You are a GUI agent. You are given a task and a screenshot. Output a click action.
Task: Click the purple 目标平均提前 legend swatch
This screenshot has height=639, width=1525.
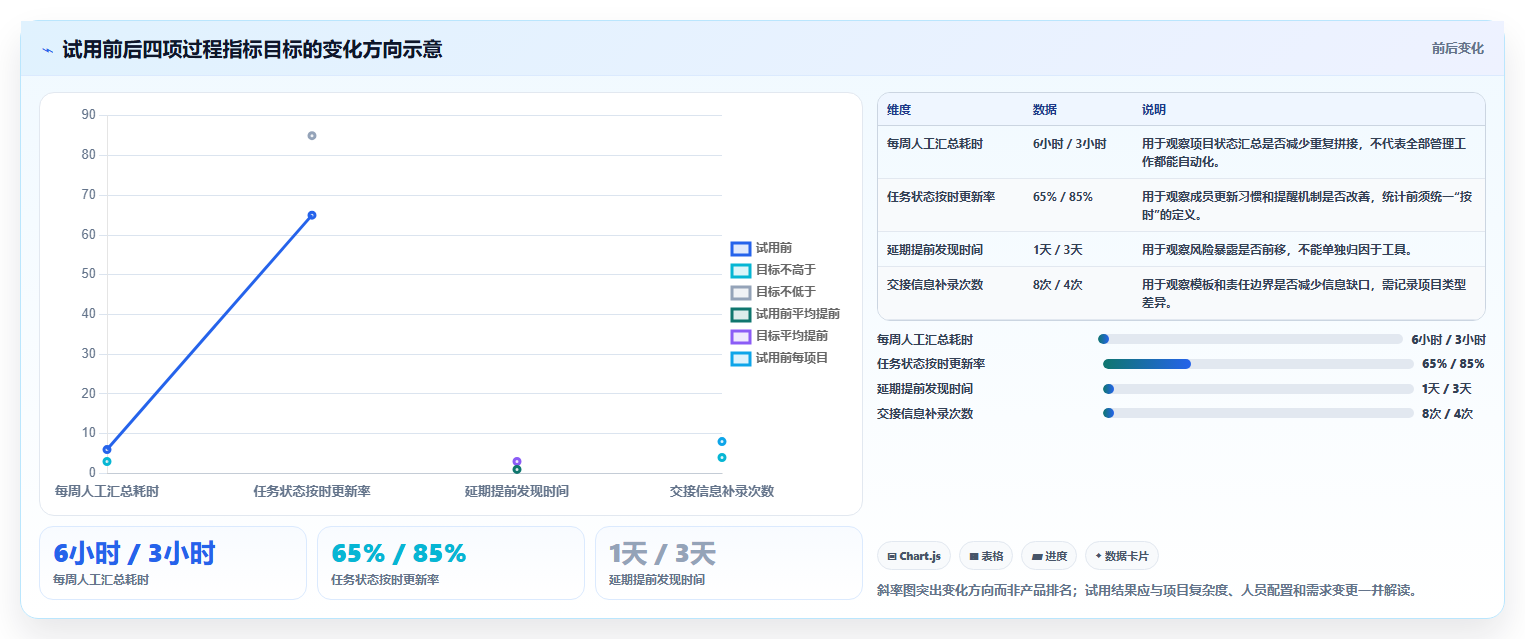click(741, 337)
